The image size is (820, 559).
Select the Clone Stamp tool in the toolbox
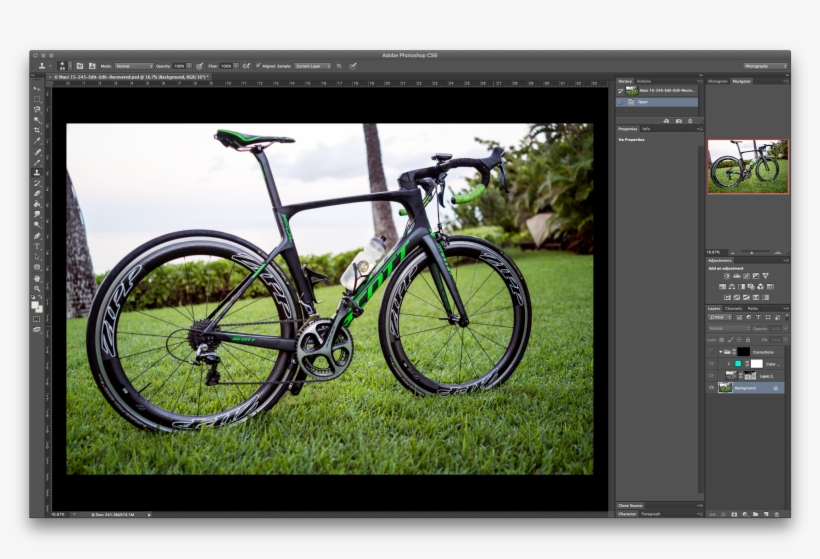pyautogui.click(x=37, y=173)
